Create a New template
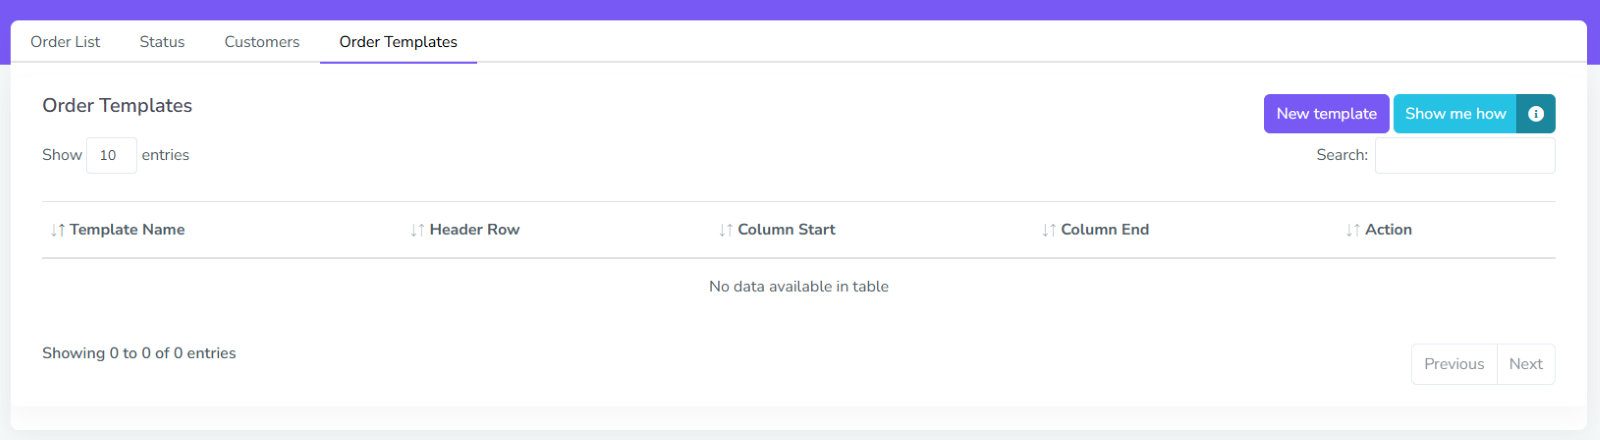The image size is (1600, 440). (1326, 114)
